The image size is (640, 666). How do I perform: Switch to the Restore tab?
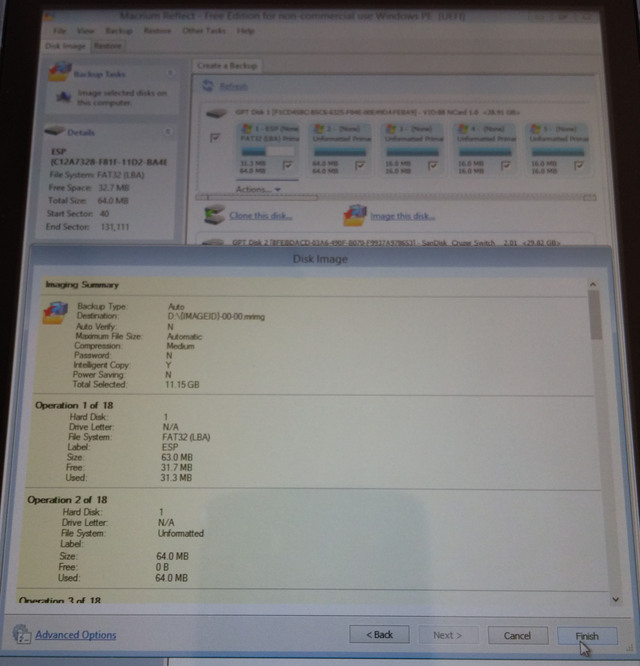(x=107, y=46)
